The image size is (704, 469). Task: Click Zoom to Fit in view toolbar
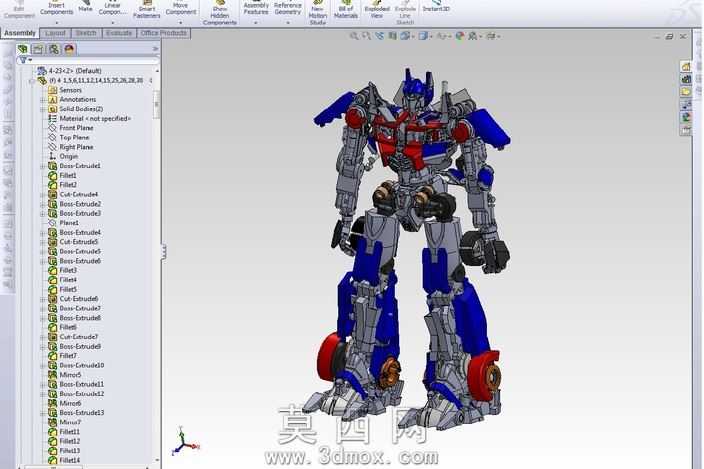point(354,36)
